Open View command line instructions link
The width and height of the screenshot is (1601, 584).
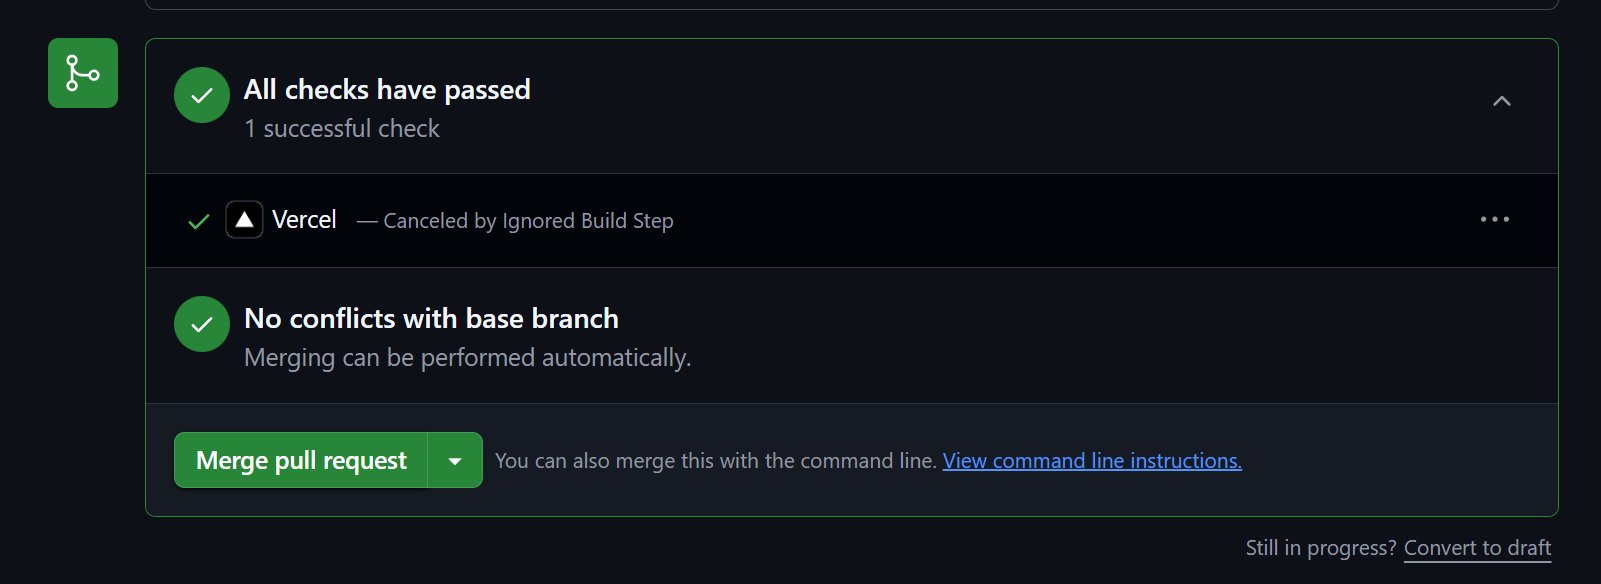(1092, 461)
